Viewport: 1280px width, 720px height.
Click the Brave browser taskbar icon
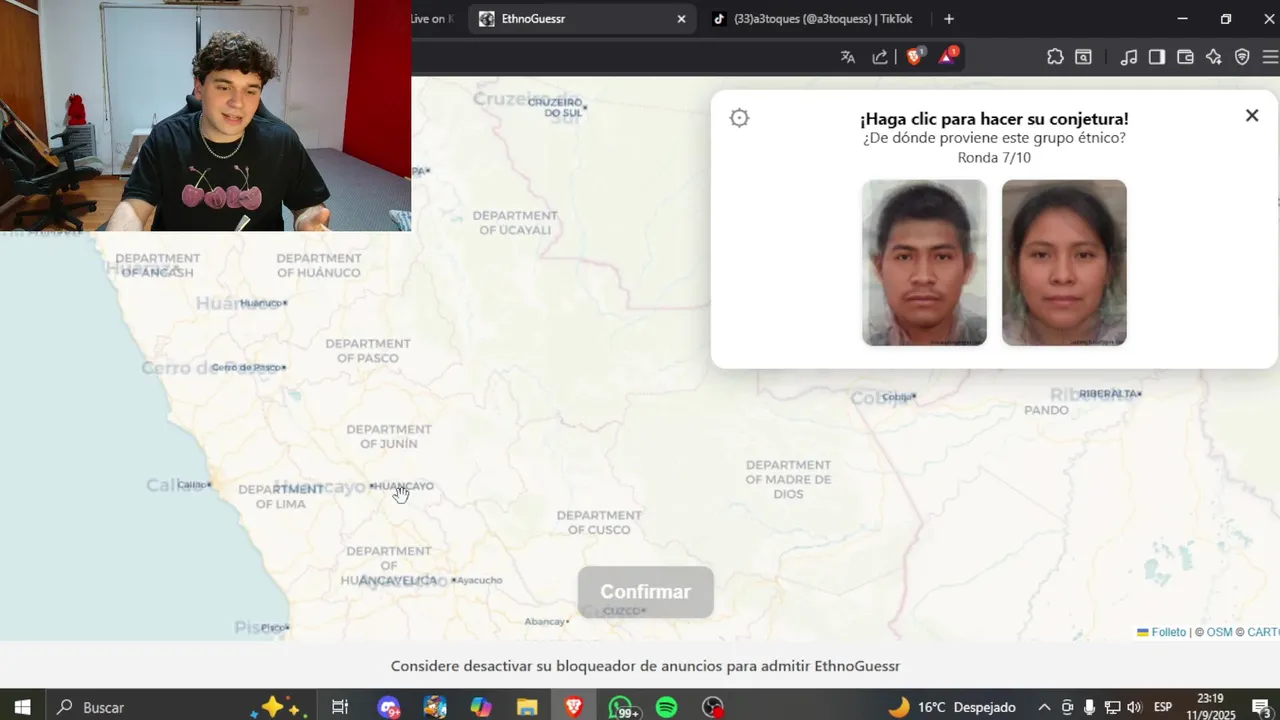(574, 707)
